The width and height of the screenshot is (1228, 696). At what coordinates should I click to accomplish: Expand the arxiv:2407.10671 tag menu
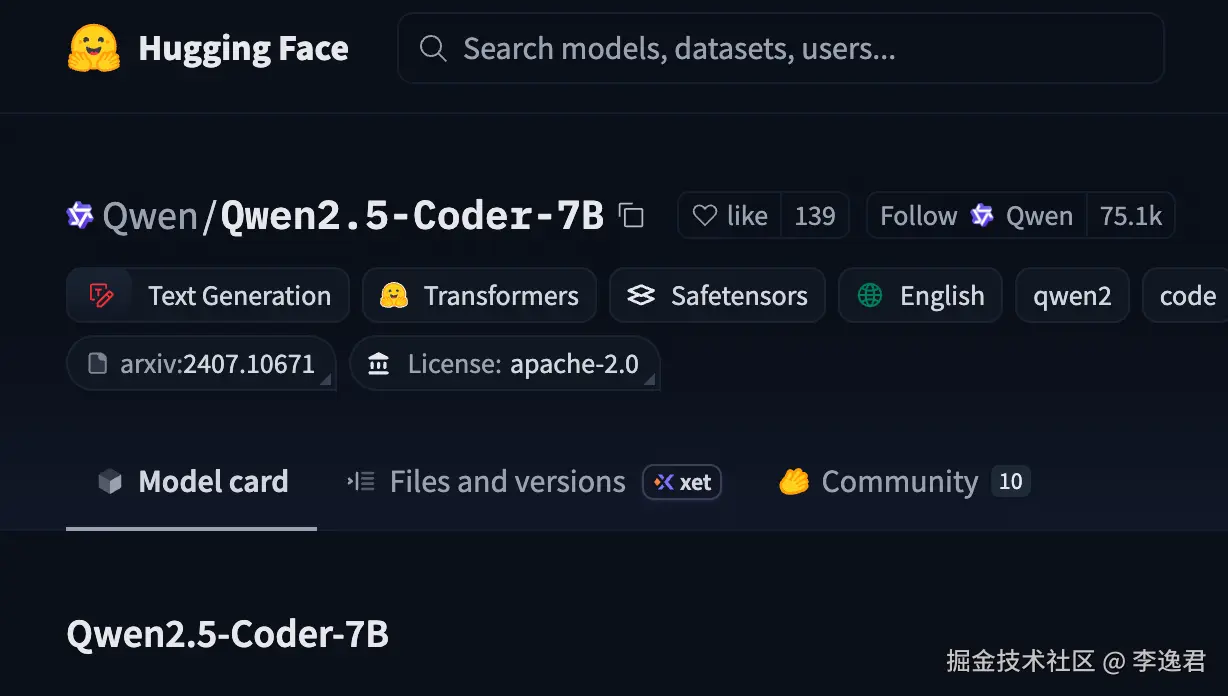(325, 381)
